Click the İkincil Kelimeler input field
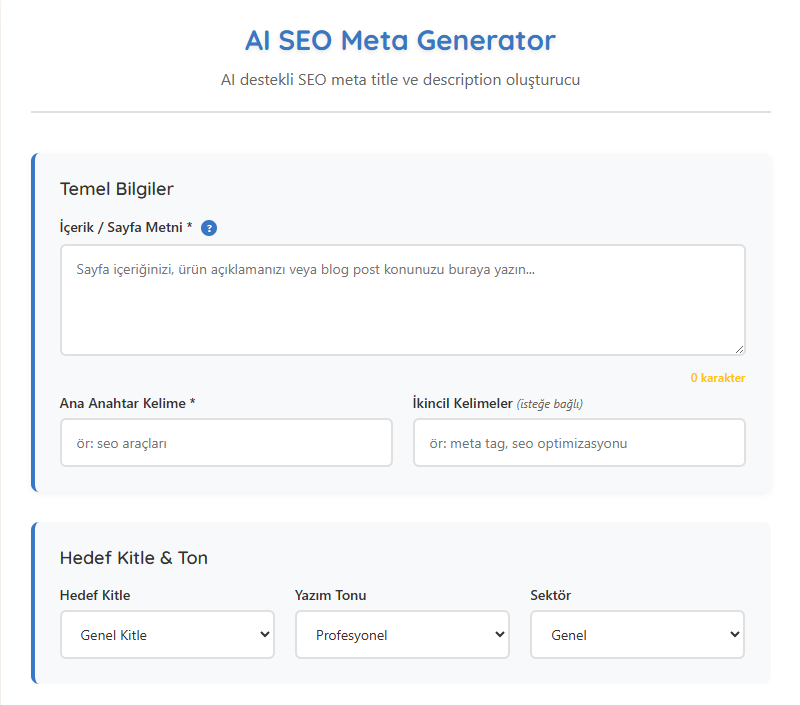The height and width of the screenshot is (705, 800). click(x=579, y=442)
